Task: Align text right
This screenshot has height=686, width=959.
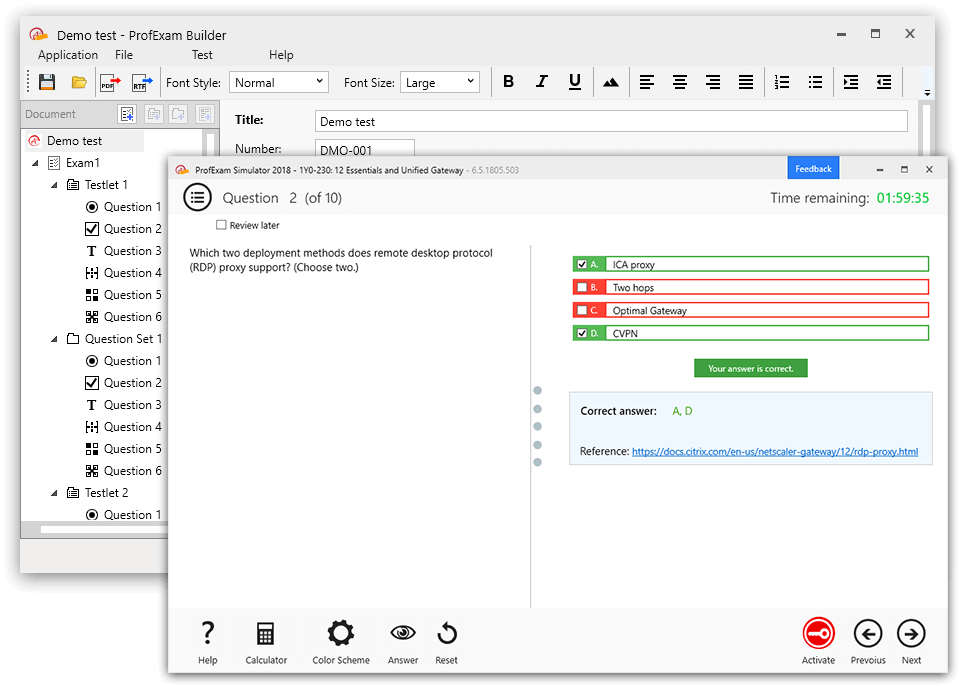Action: [713, 82]
